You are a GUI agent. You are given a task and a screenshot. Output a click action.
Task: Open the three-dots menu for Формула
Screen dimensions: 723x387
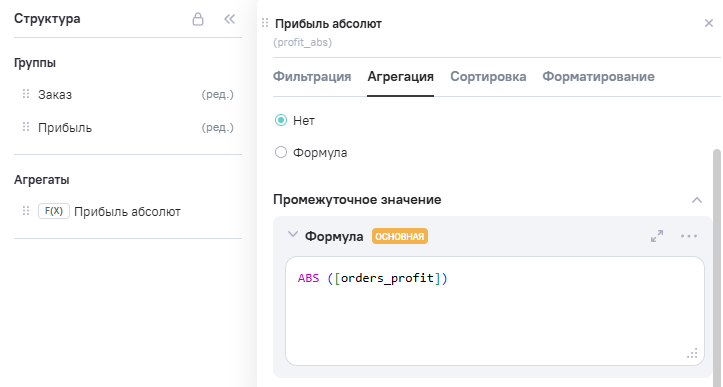tap(689, 236)
